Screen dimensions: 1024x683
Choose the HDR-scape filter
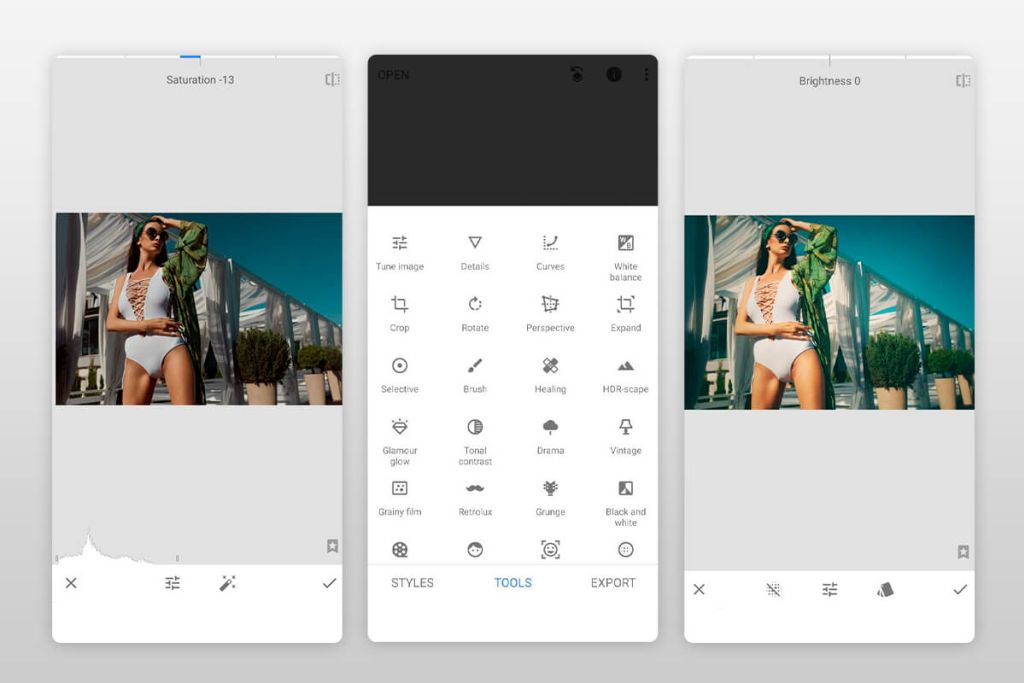625,366
